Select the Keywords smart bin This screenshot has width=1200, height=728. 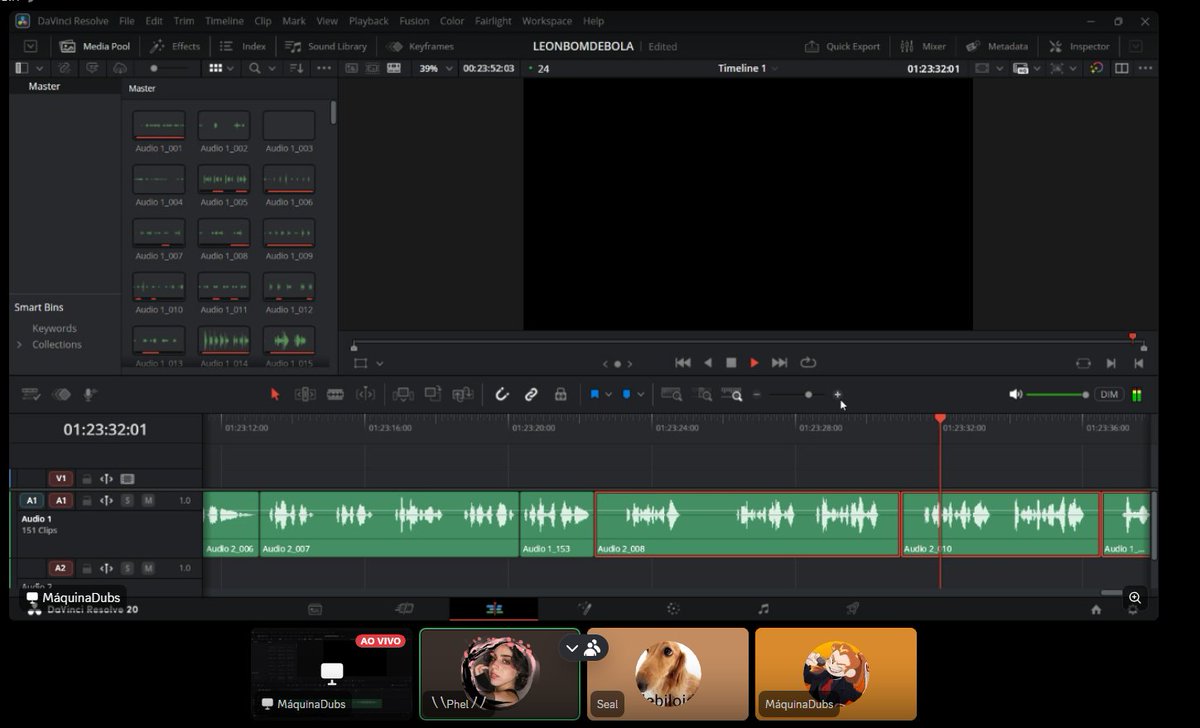coord(54,328)
